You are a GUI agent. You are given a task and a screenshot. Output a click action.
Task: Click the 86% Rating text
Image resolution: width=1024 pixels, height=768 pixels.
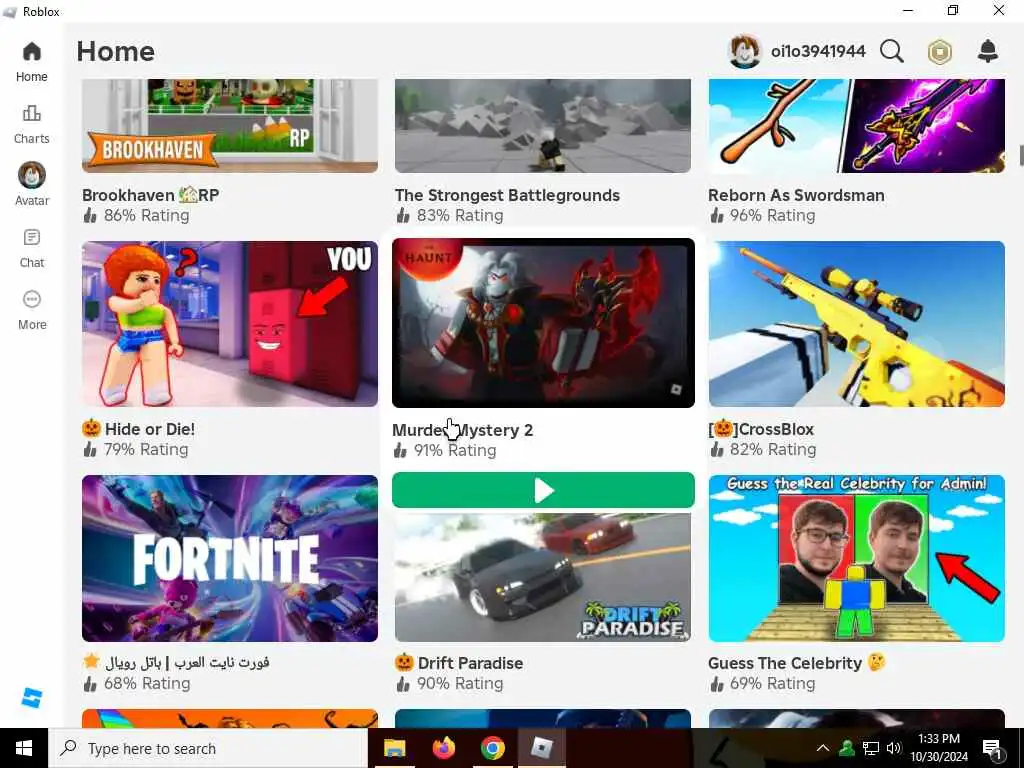[x=146, y=216]
